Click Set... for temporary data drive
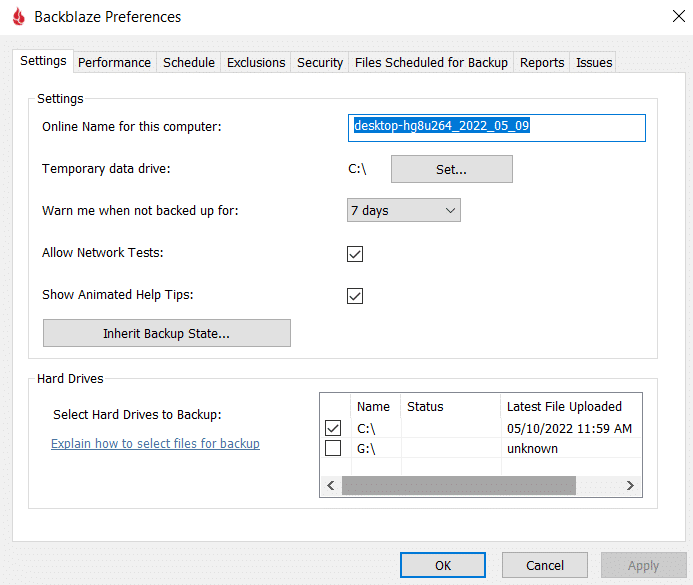The height and width of the screenshot is (585, 693). pos(452,169)
